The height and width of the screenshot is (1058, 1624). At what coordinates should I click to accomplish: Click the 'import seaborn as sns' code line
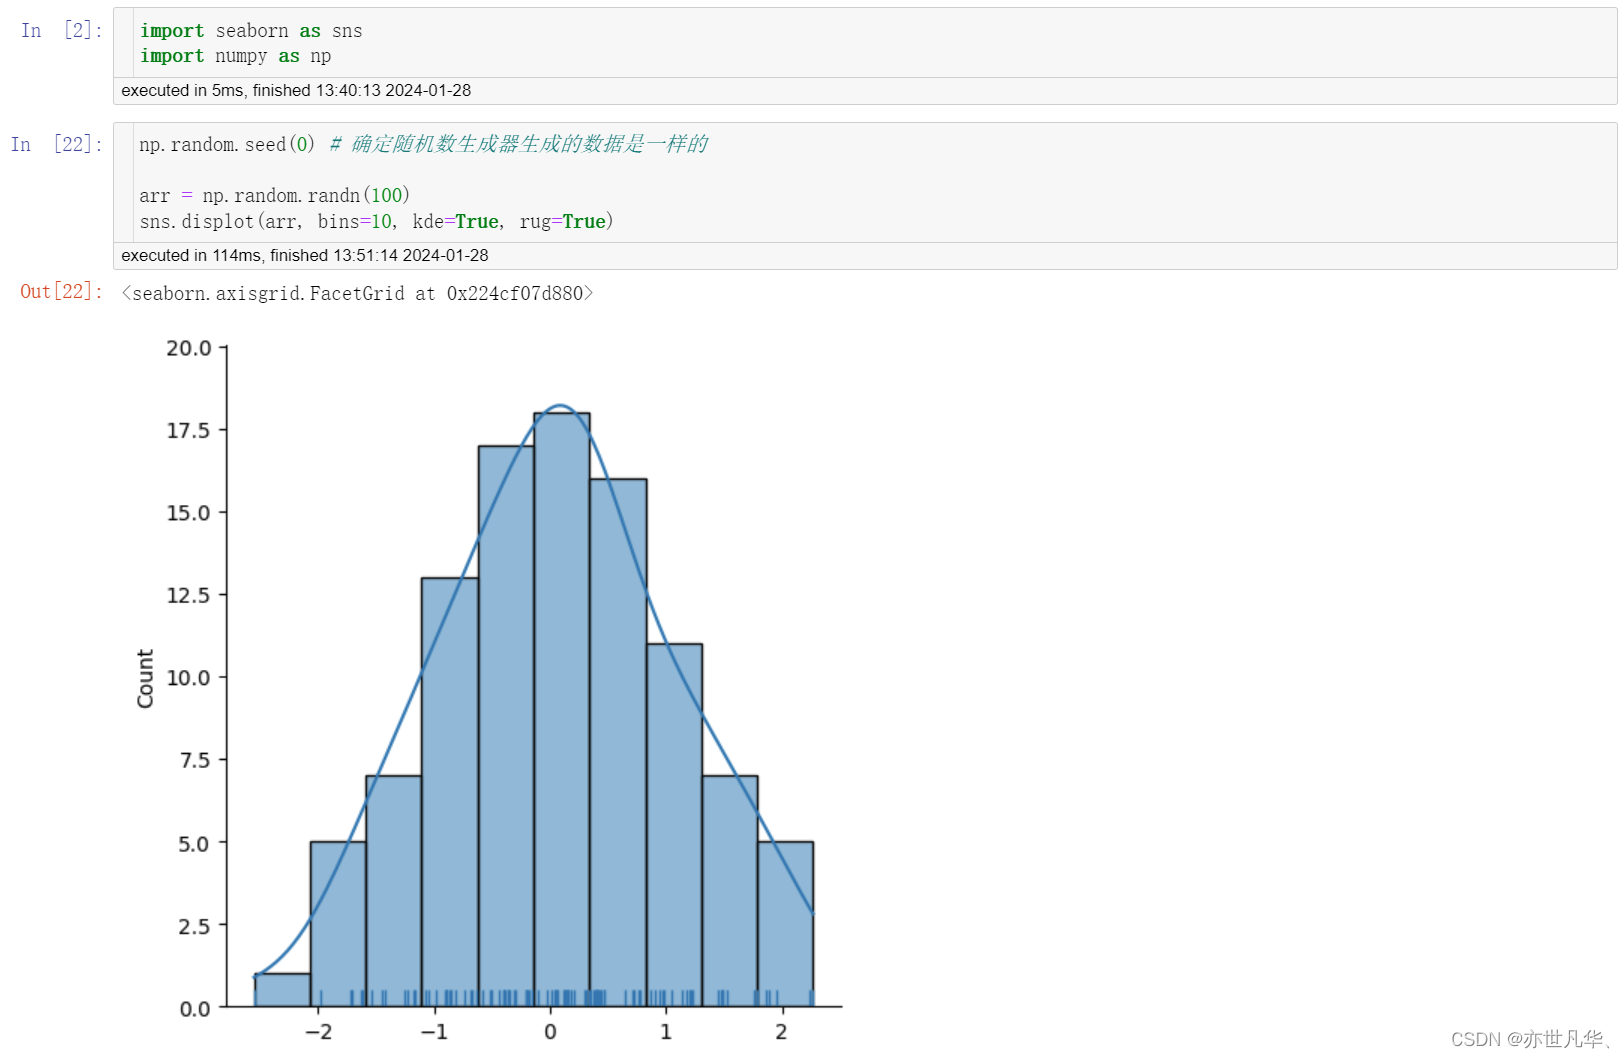pyautogui.click(x=251, y=31)
